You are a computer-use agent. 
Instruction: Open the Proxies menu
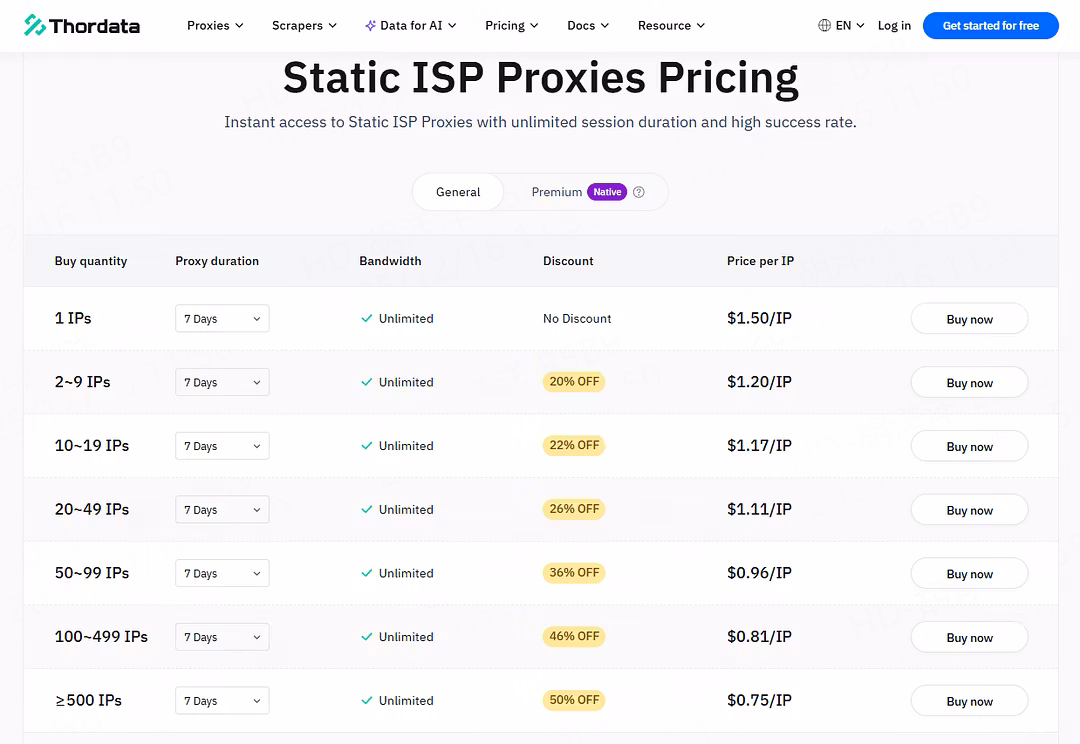(x=215, y=25)
